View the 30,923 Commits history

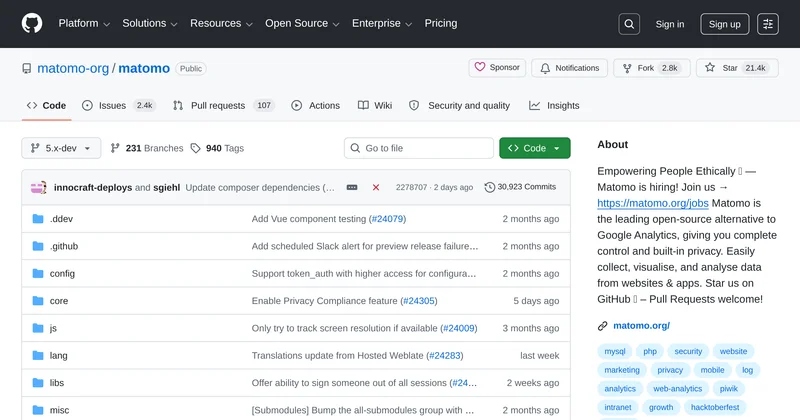pyautogui.click(x=520, y=187)
